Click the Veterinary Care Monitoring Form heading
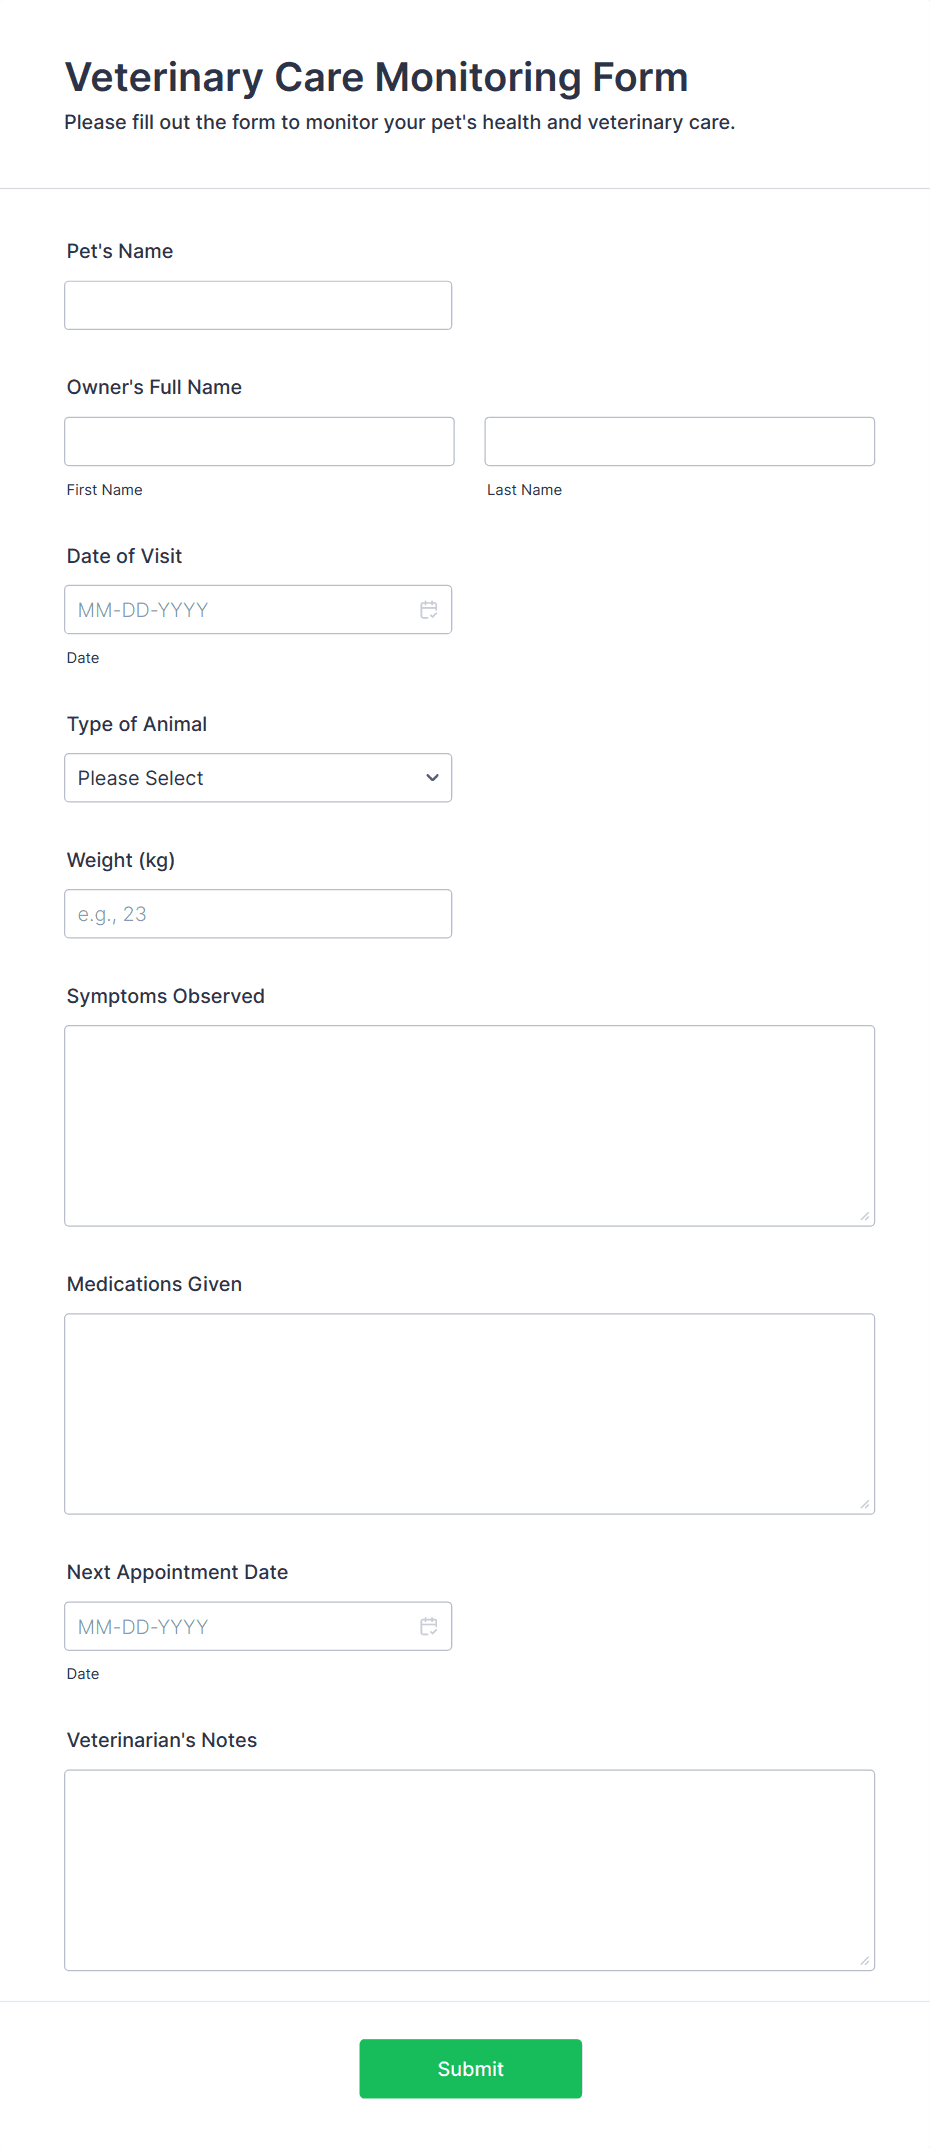The height and width of the screenshot is (2148, 930). pos(376,78)
